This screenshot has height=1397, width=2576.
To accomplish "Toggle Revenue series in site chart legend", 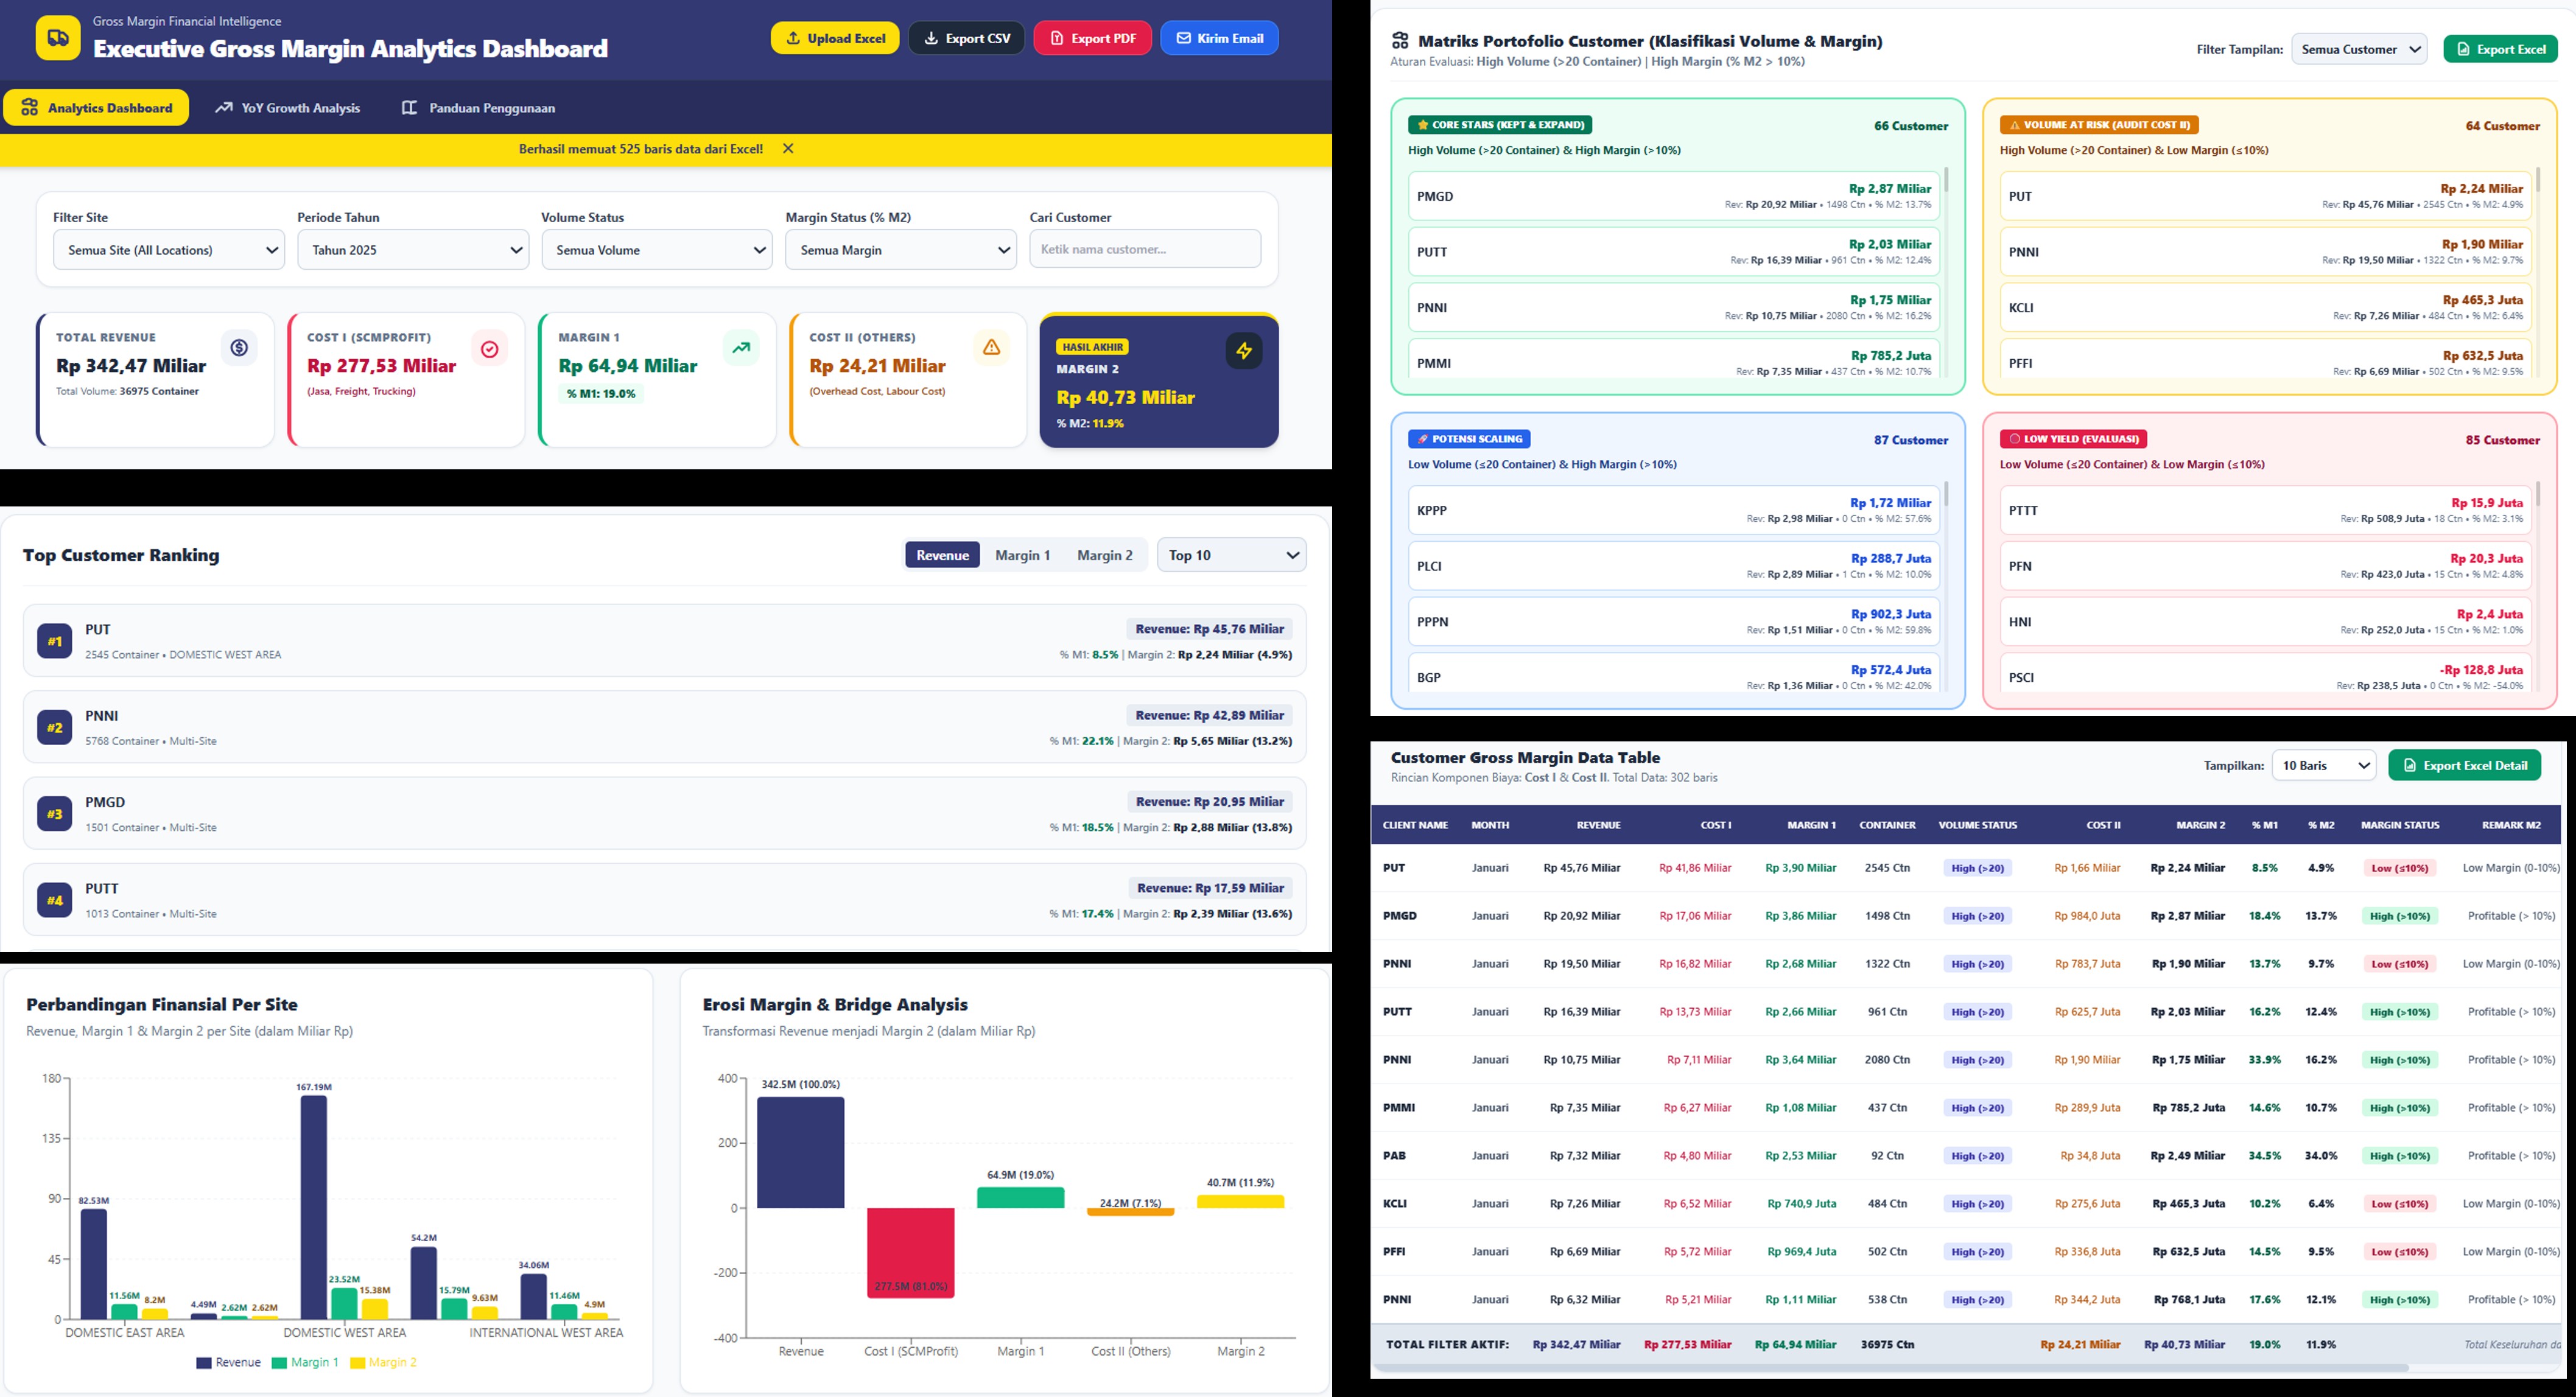I will [x=228, y=1362].
